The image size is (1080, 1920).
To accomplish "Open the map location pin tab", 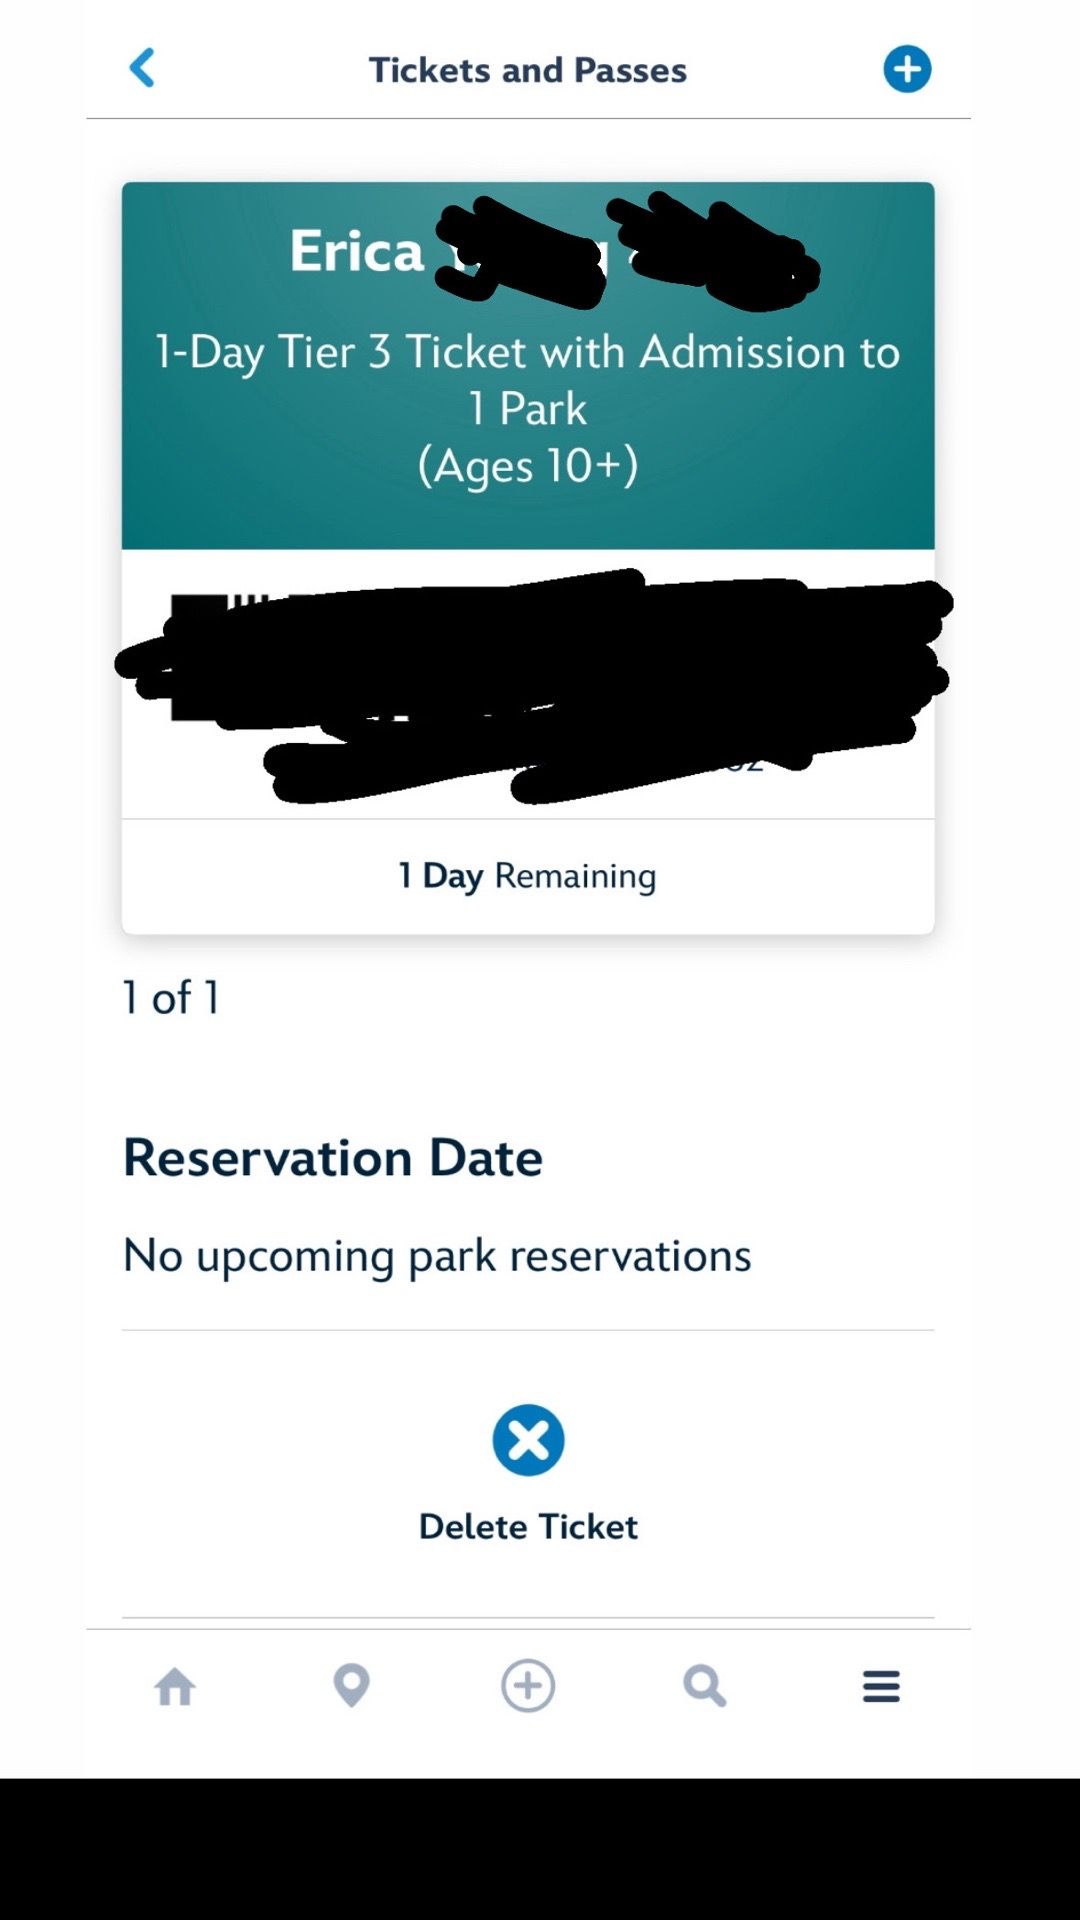I will (351, 1686).
